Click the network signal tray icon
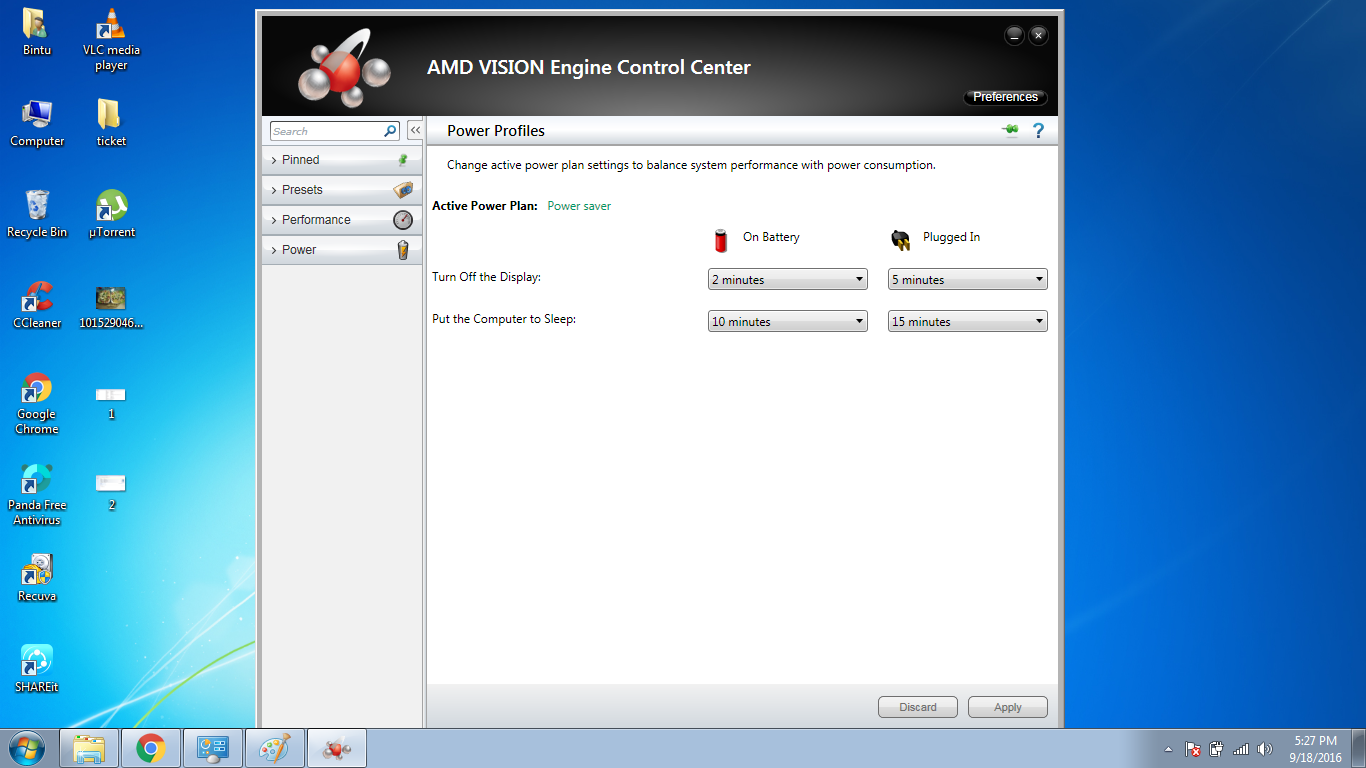1366x768 pixels. (x=1241, y=749)
